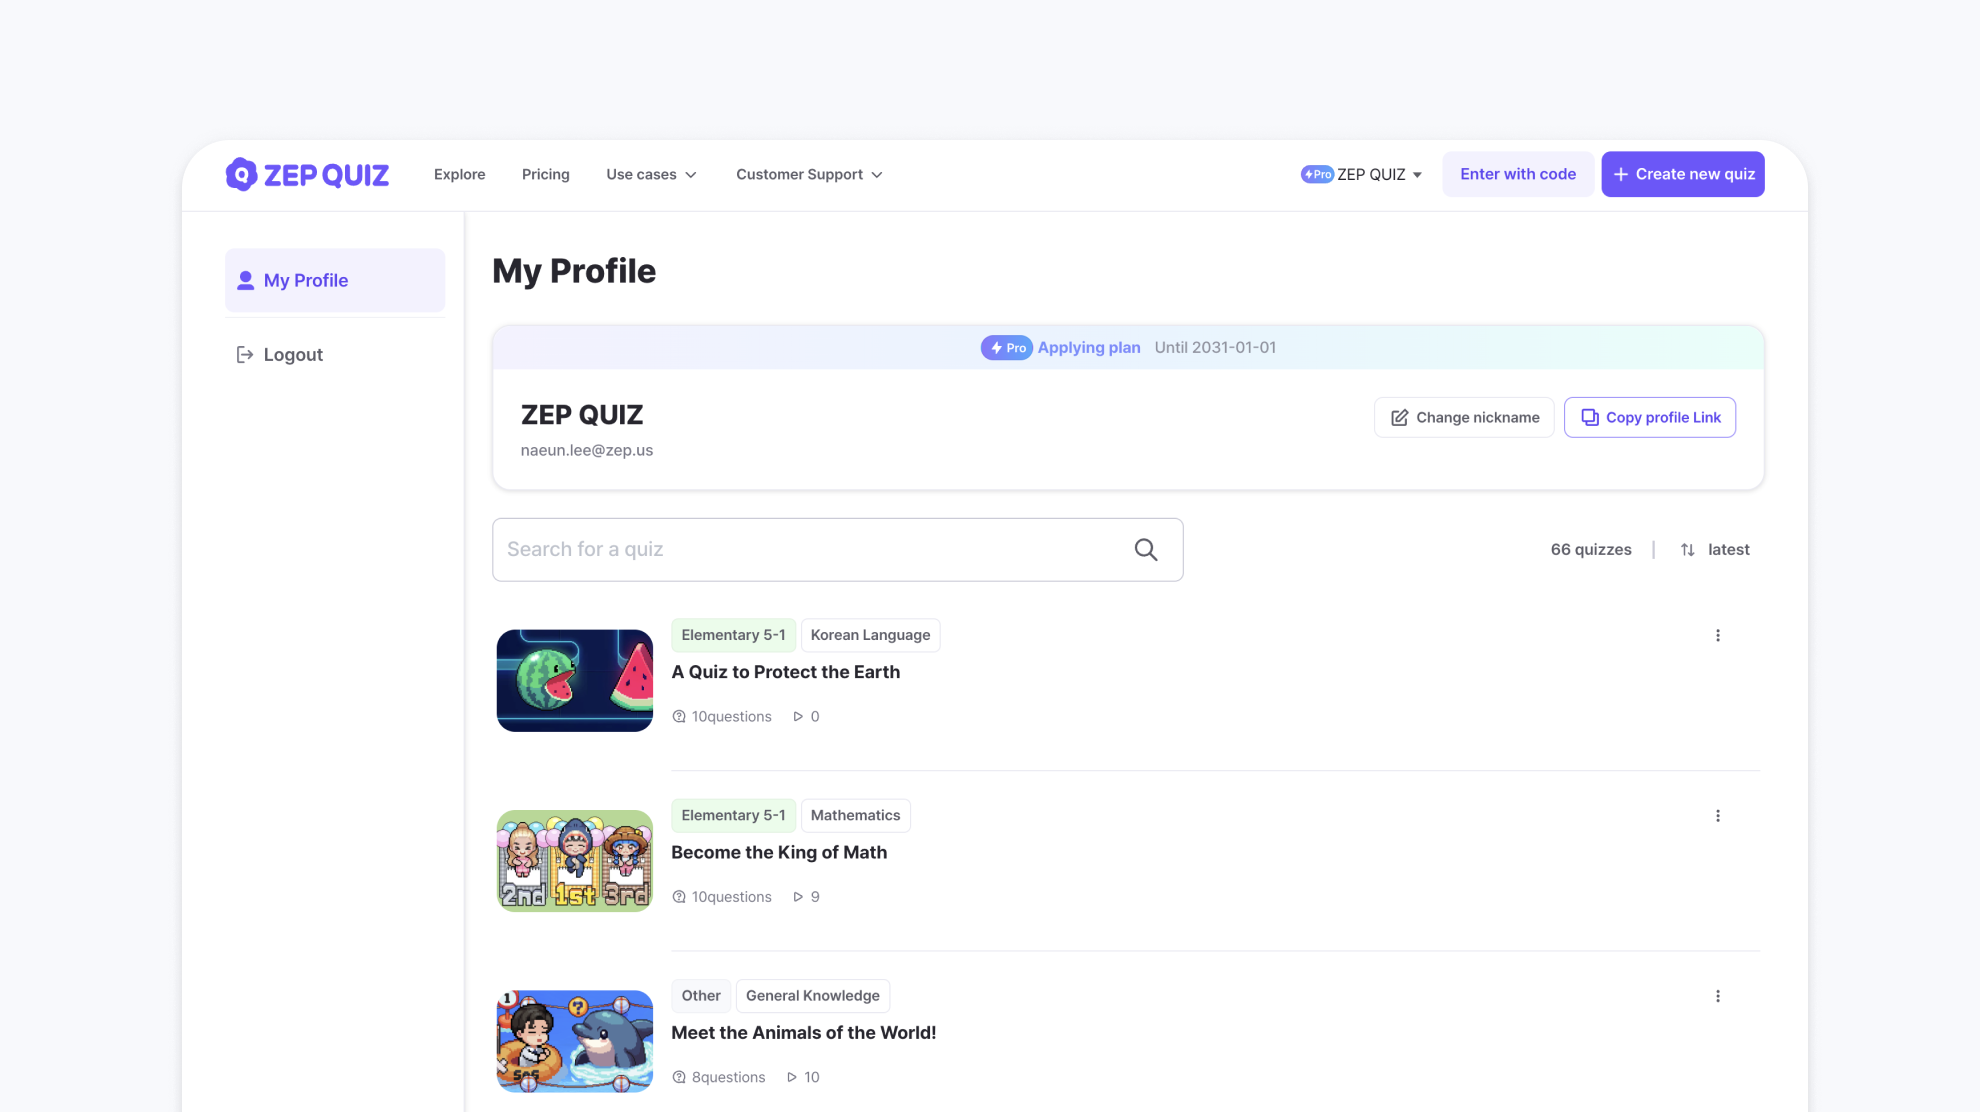The width and height of the screenshot is (1980, 1112).
Task: Copy the profile link
Action: [1649, 417]
